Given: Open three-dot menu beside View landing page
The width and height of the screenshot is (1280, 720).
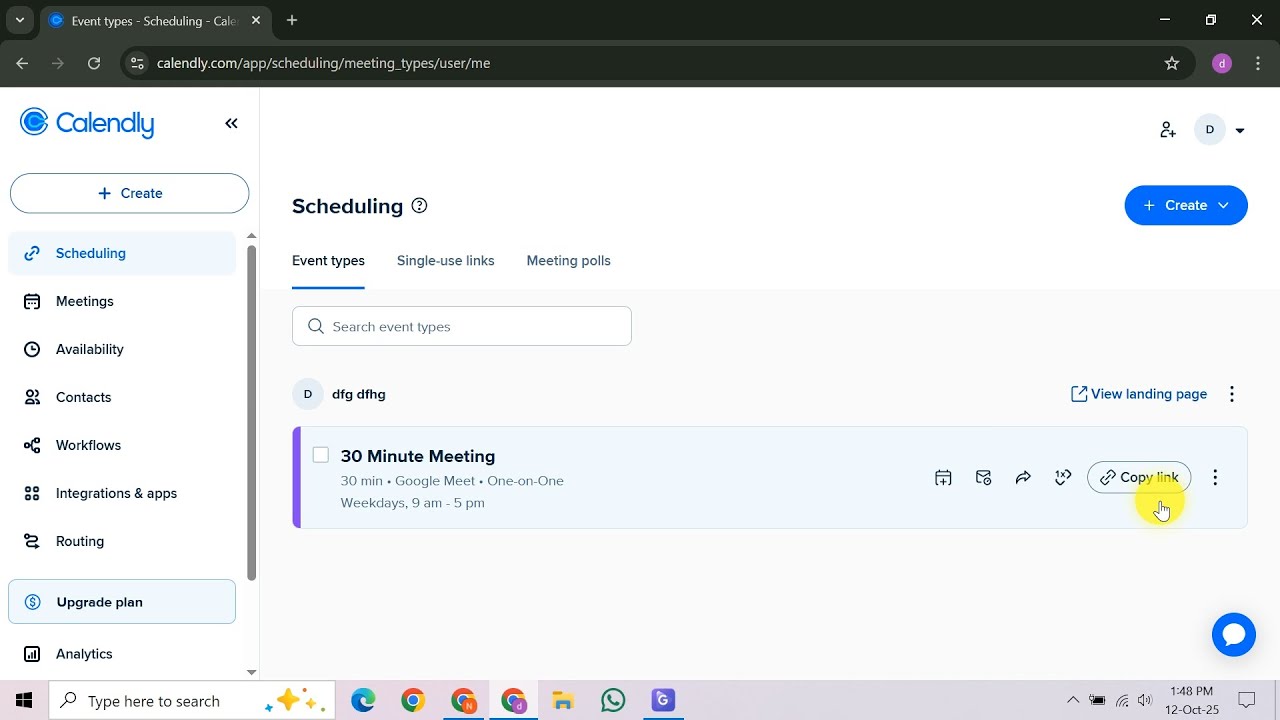Looking at the screenshot, I should click(x=1232, y=394).
